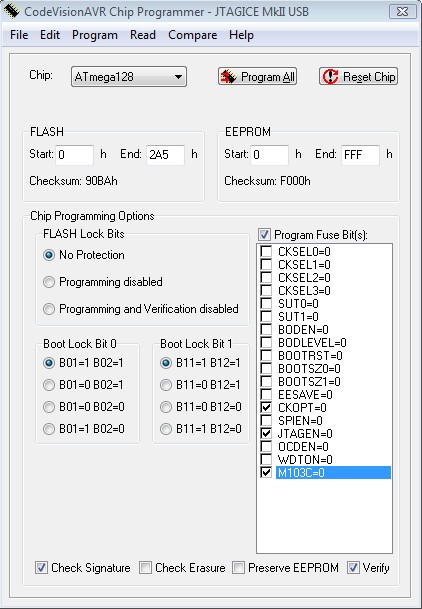
Task: Select Programming disabled lock option
Action: click(49, 282)
